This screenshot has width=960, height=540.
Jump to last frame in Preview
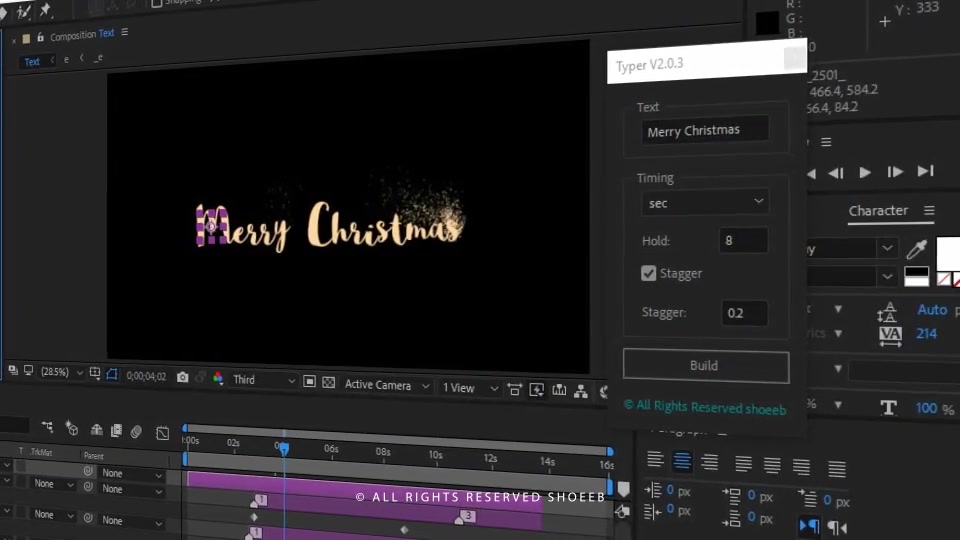(925, 171)
